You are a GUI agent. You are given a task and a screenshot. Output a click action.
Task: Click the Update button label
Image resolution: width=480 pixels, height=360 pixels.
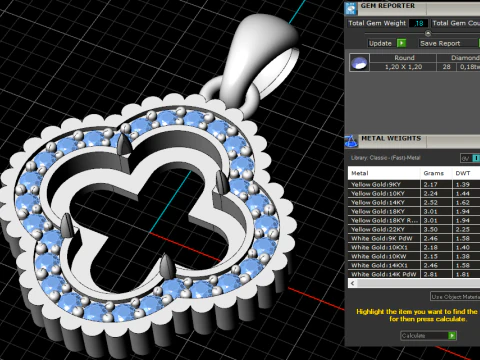380,43
